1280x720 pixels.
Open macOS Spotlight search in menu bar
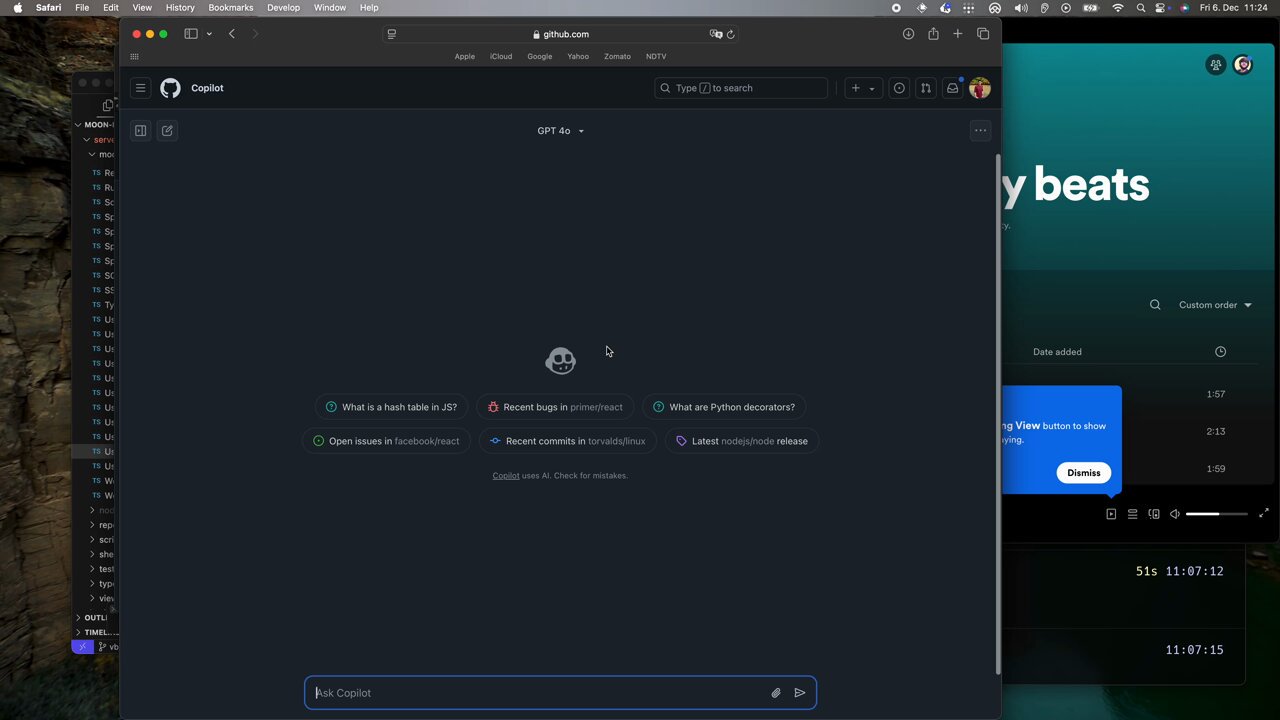[x=1141, y=8]
